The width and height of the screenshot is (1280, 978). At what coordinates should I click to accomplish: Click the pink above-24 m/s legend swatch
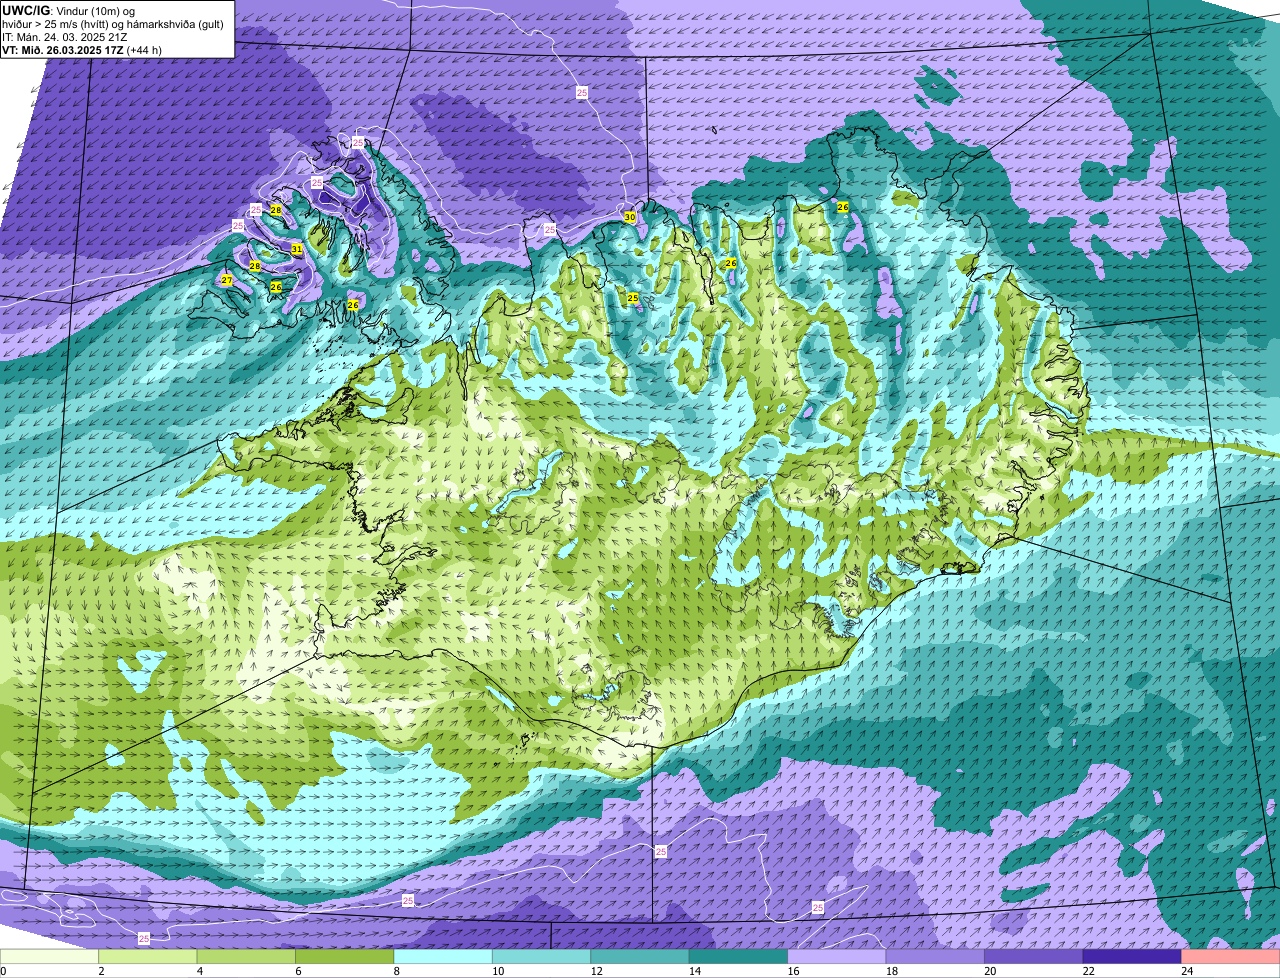tap(1231, 956)
